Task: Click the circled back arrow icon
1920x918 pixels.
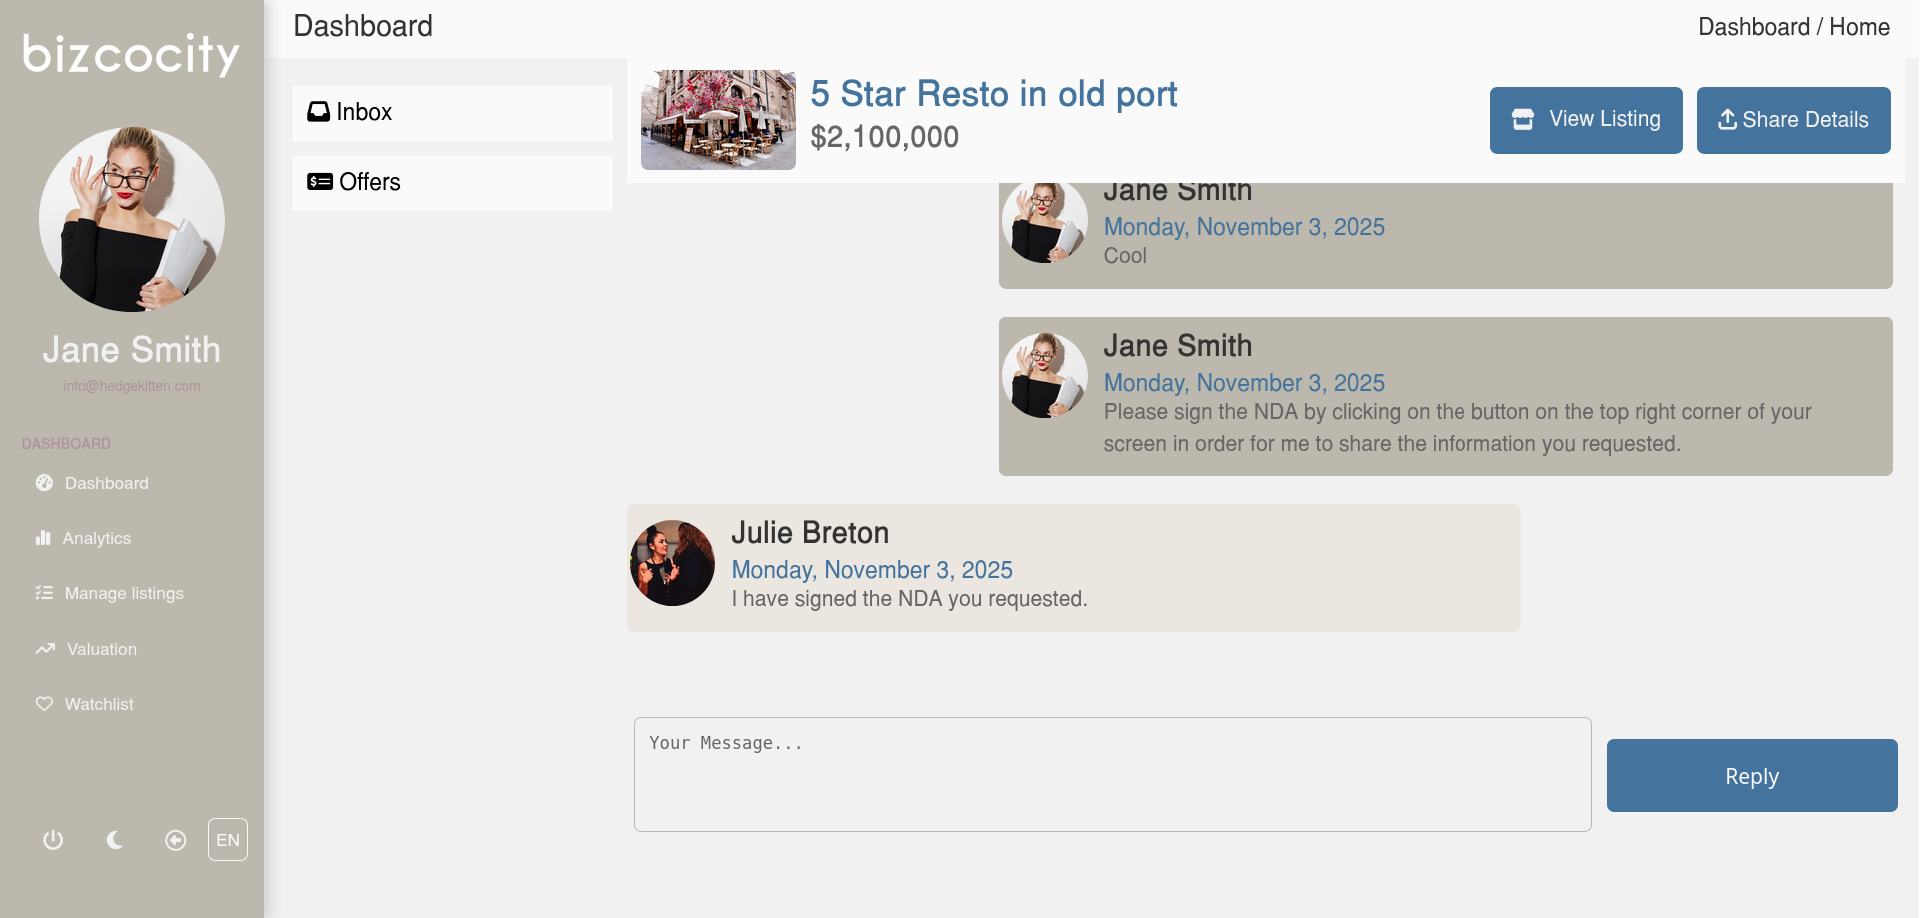Action: [x=176, y=840]
